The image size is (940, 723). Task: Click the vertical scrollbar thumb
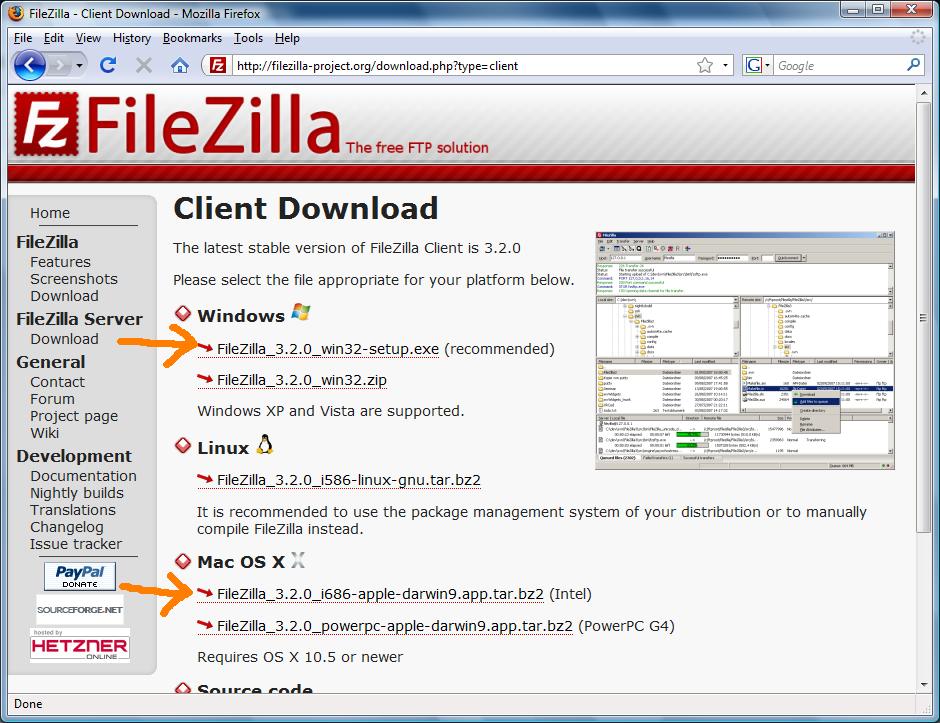coord(923,317)
